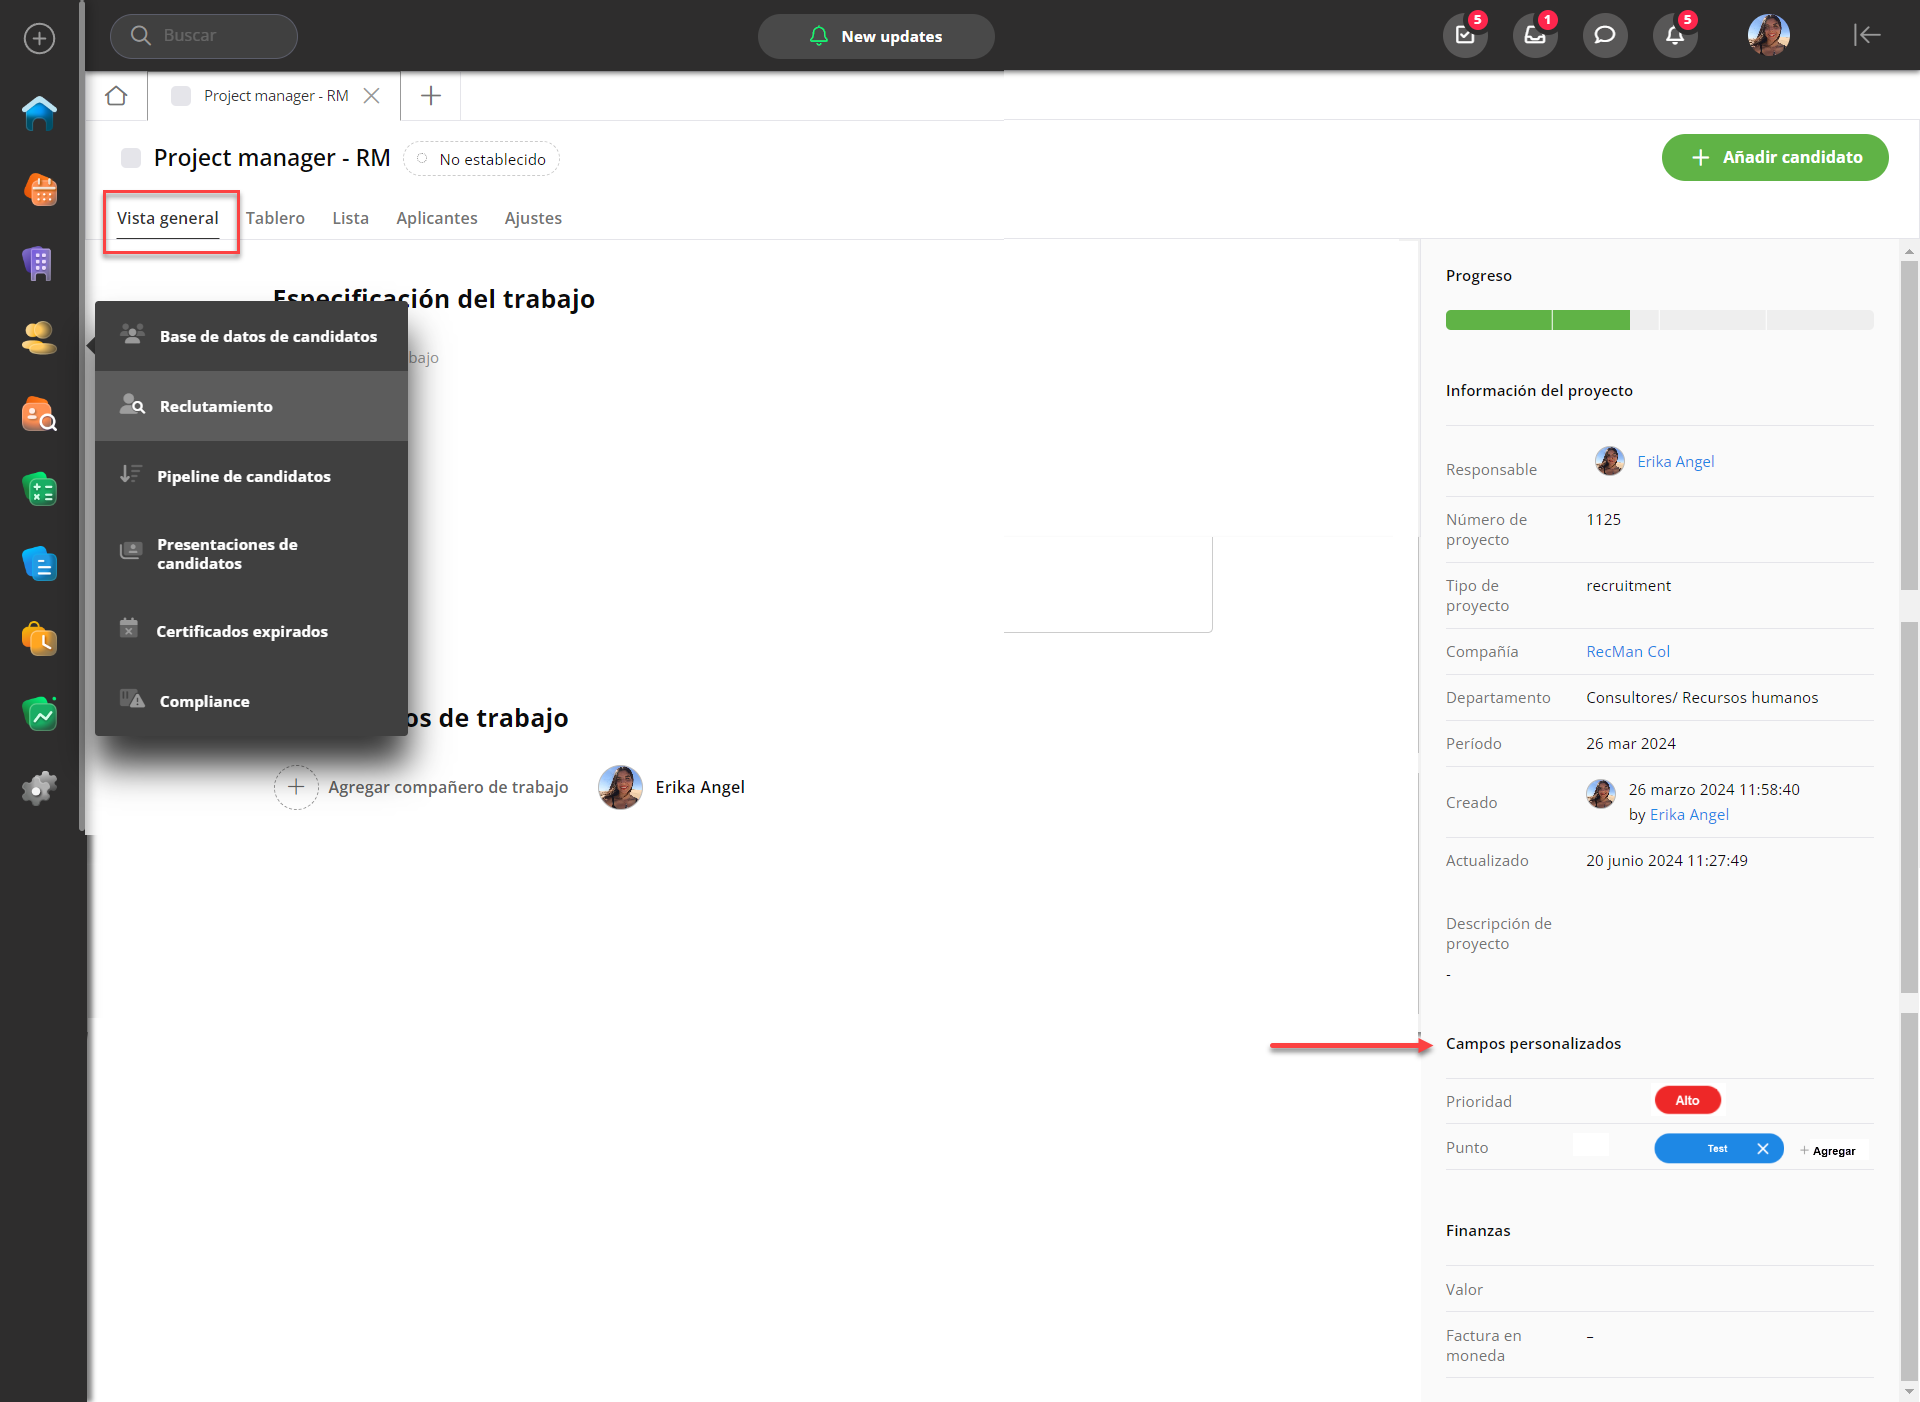The height and width of the screenshot is (1402, 1920).
Task: Open the Alto priority dropdown
Action: (1687, 1101)
